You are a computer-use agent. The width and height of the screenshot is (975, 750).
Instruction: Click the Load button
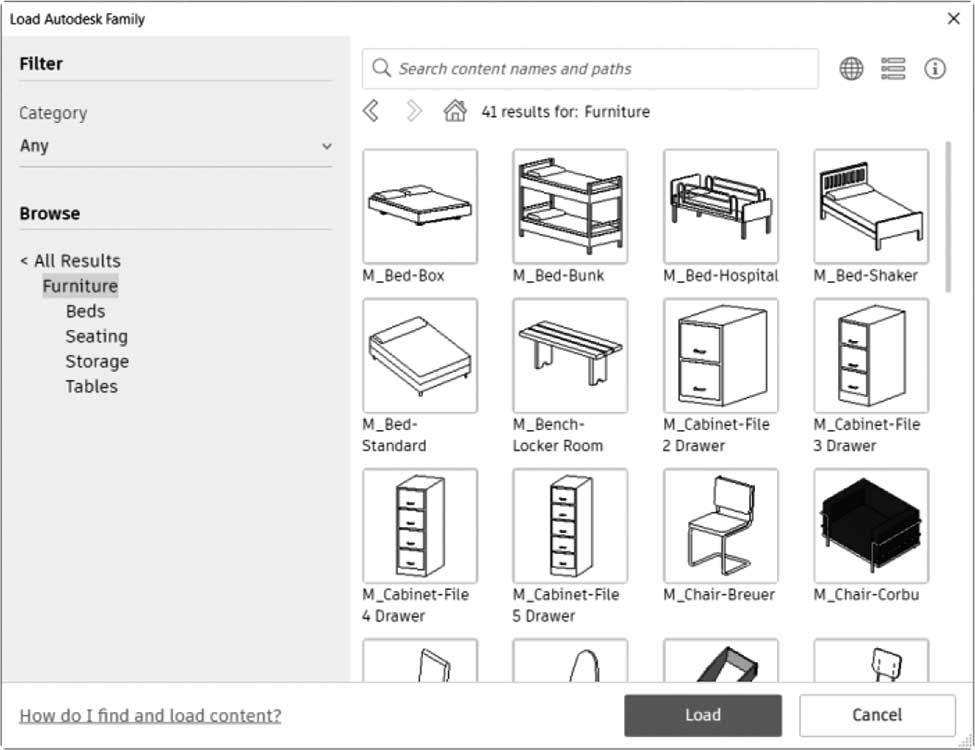click(703, 715)
